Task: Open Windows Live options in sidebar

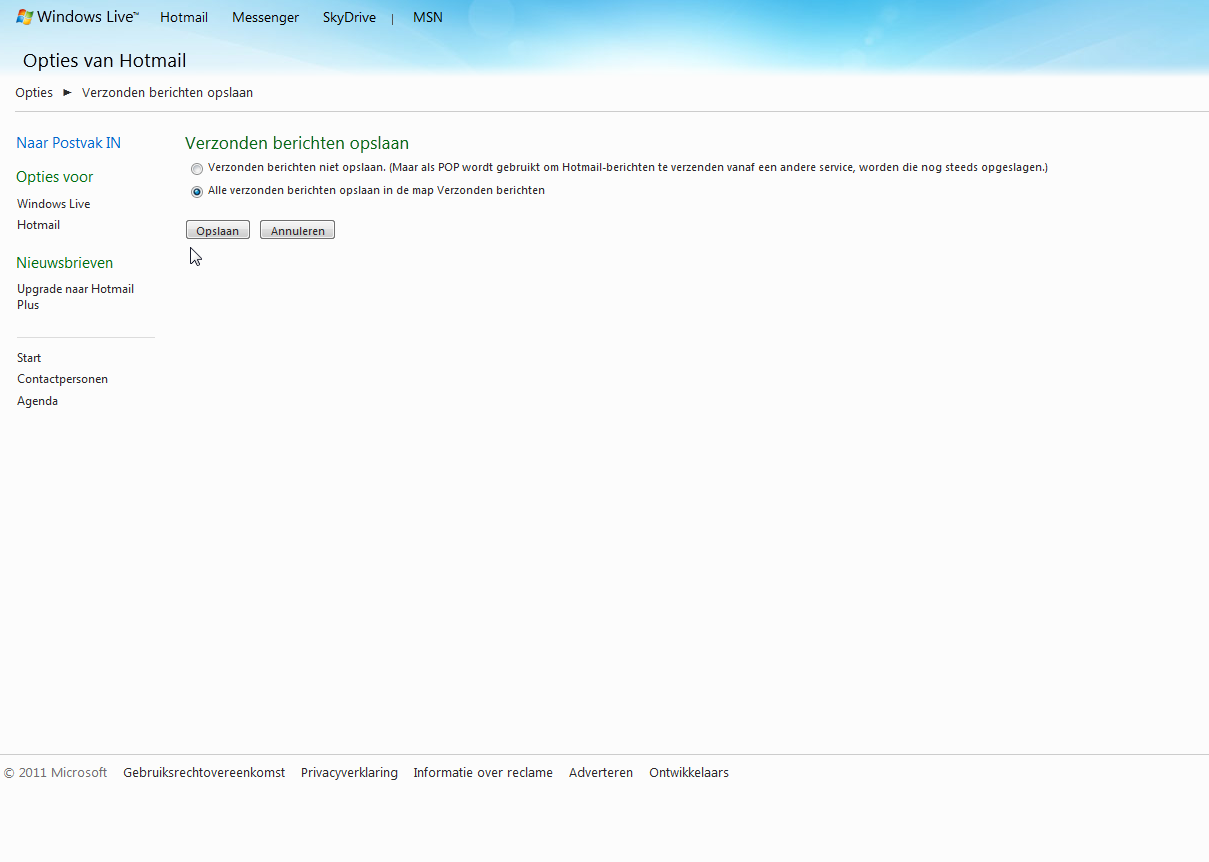Action: tap(53, 204)
